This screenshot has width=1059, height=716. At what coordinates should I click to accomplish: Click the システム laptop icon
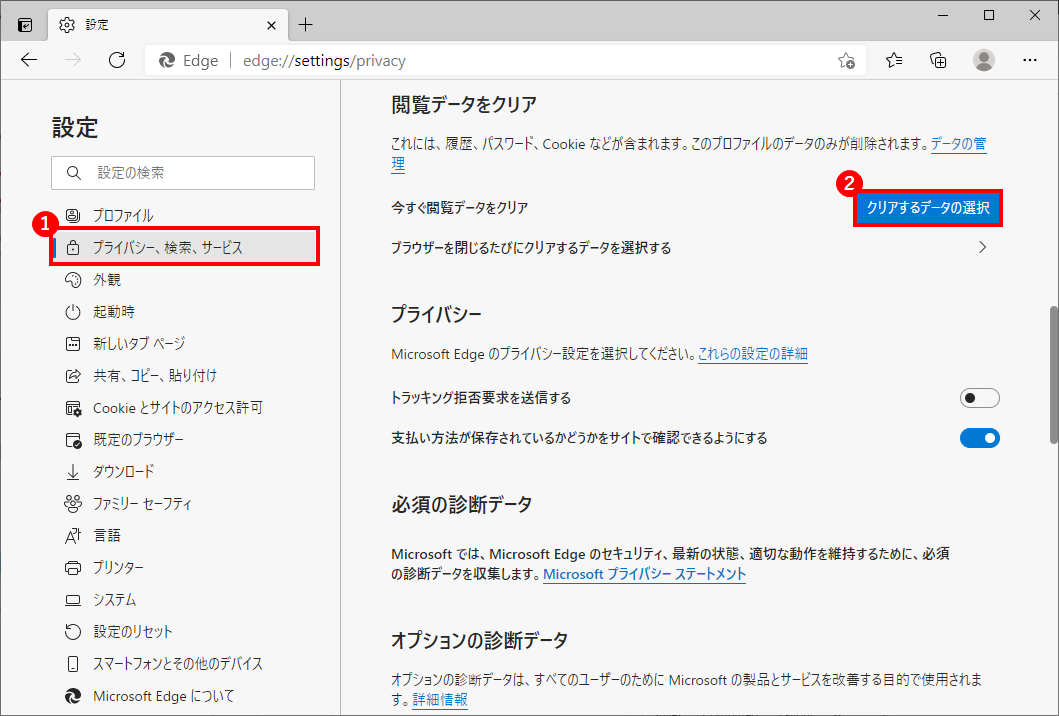click(72, 600)
